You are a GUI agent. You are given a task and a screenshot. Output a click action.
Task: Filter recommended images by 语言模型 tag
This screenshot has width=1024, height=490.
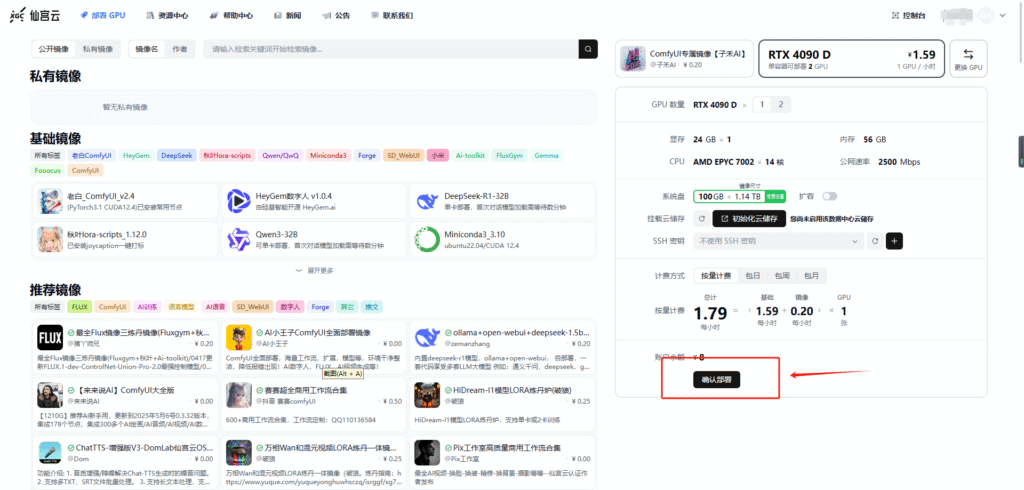182,306
